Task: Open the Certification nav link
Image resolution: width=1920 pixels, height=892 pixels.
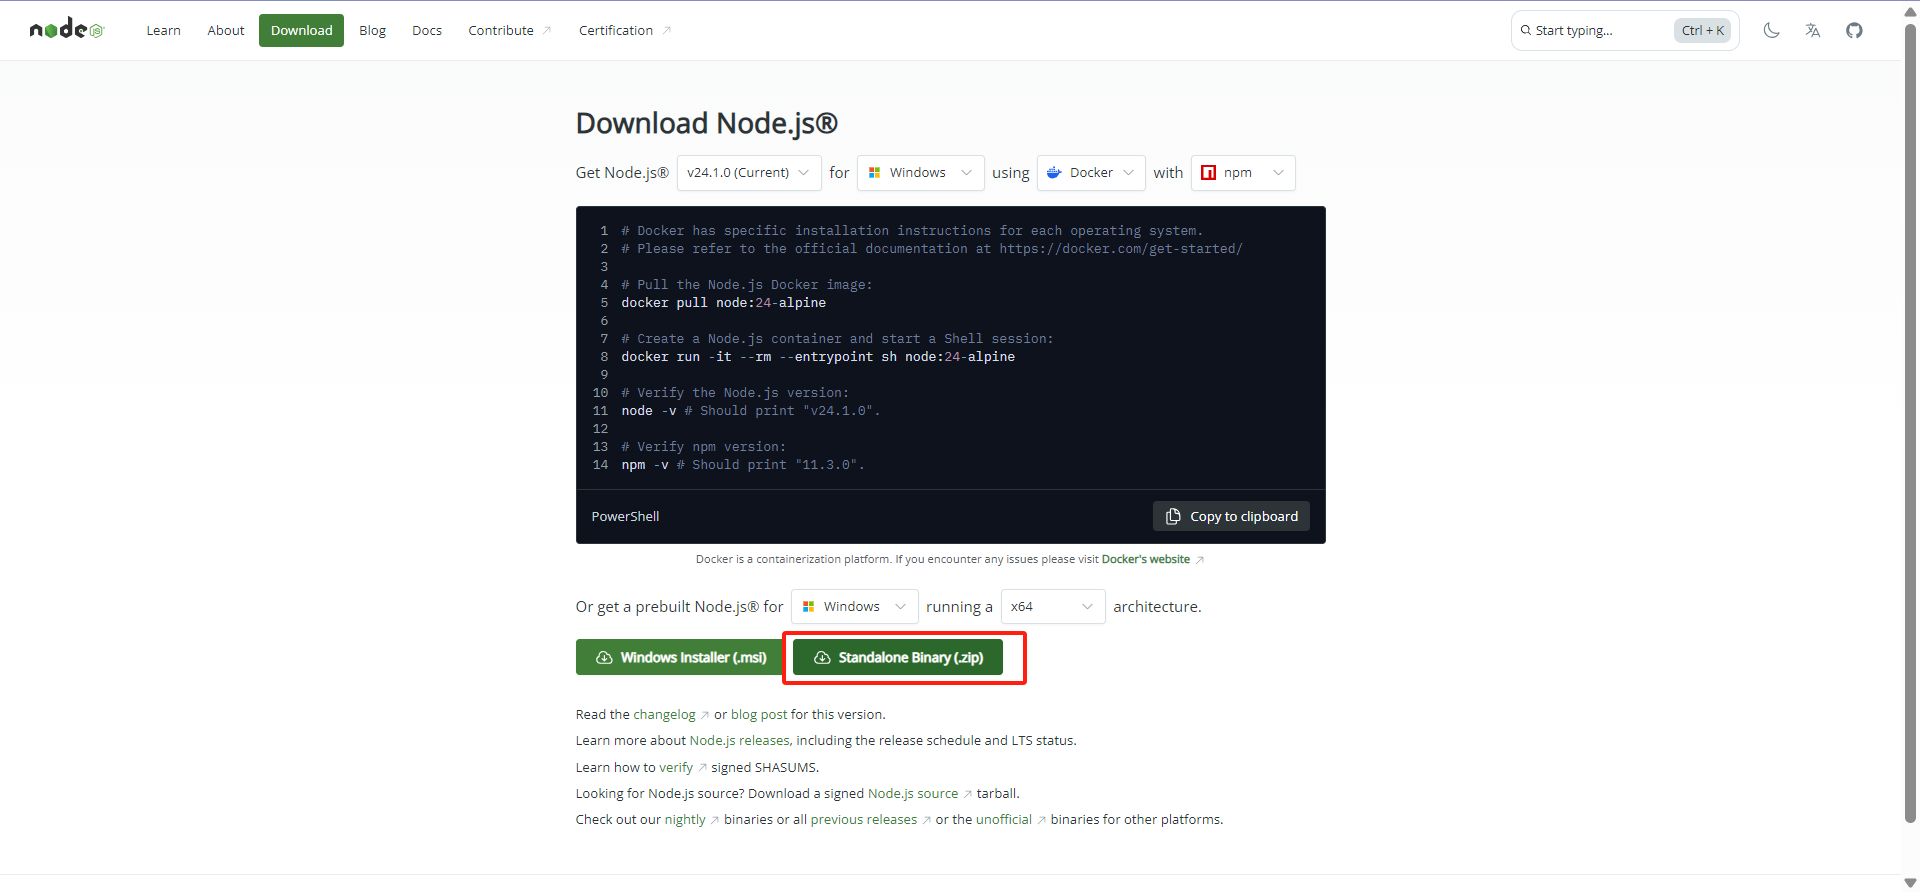Action: [x=624, y=30]
